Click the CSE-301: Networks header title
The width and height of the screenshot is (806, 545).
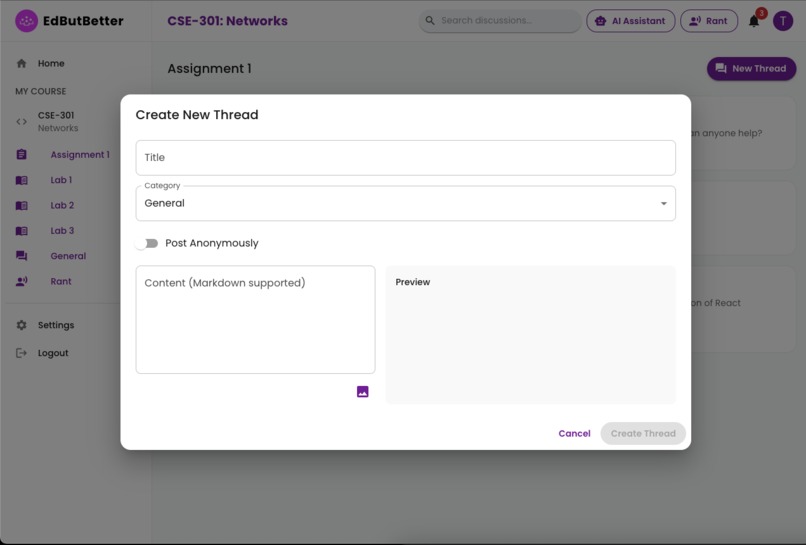click(x=227, y=21)
